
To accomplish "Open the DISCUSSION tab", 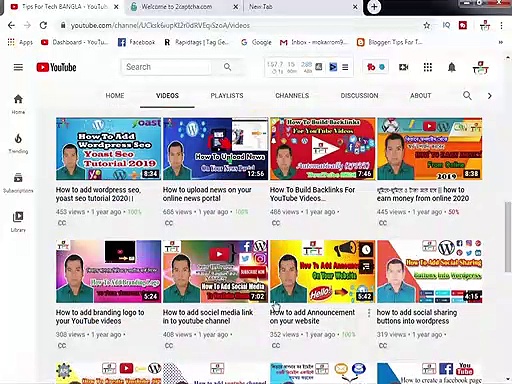I will pos(359,96).
